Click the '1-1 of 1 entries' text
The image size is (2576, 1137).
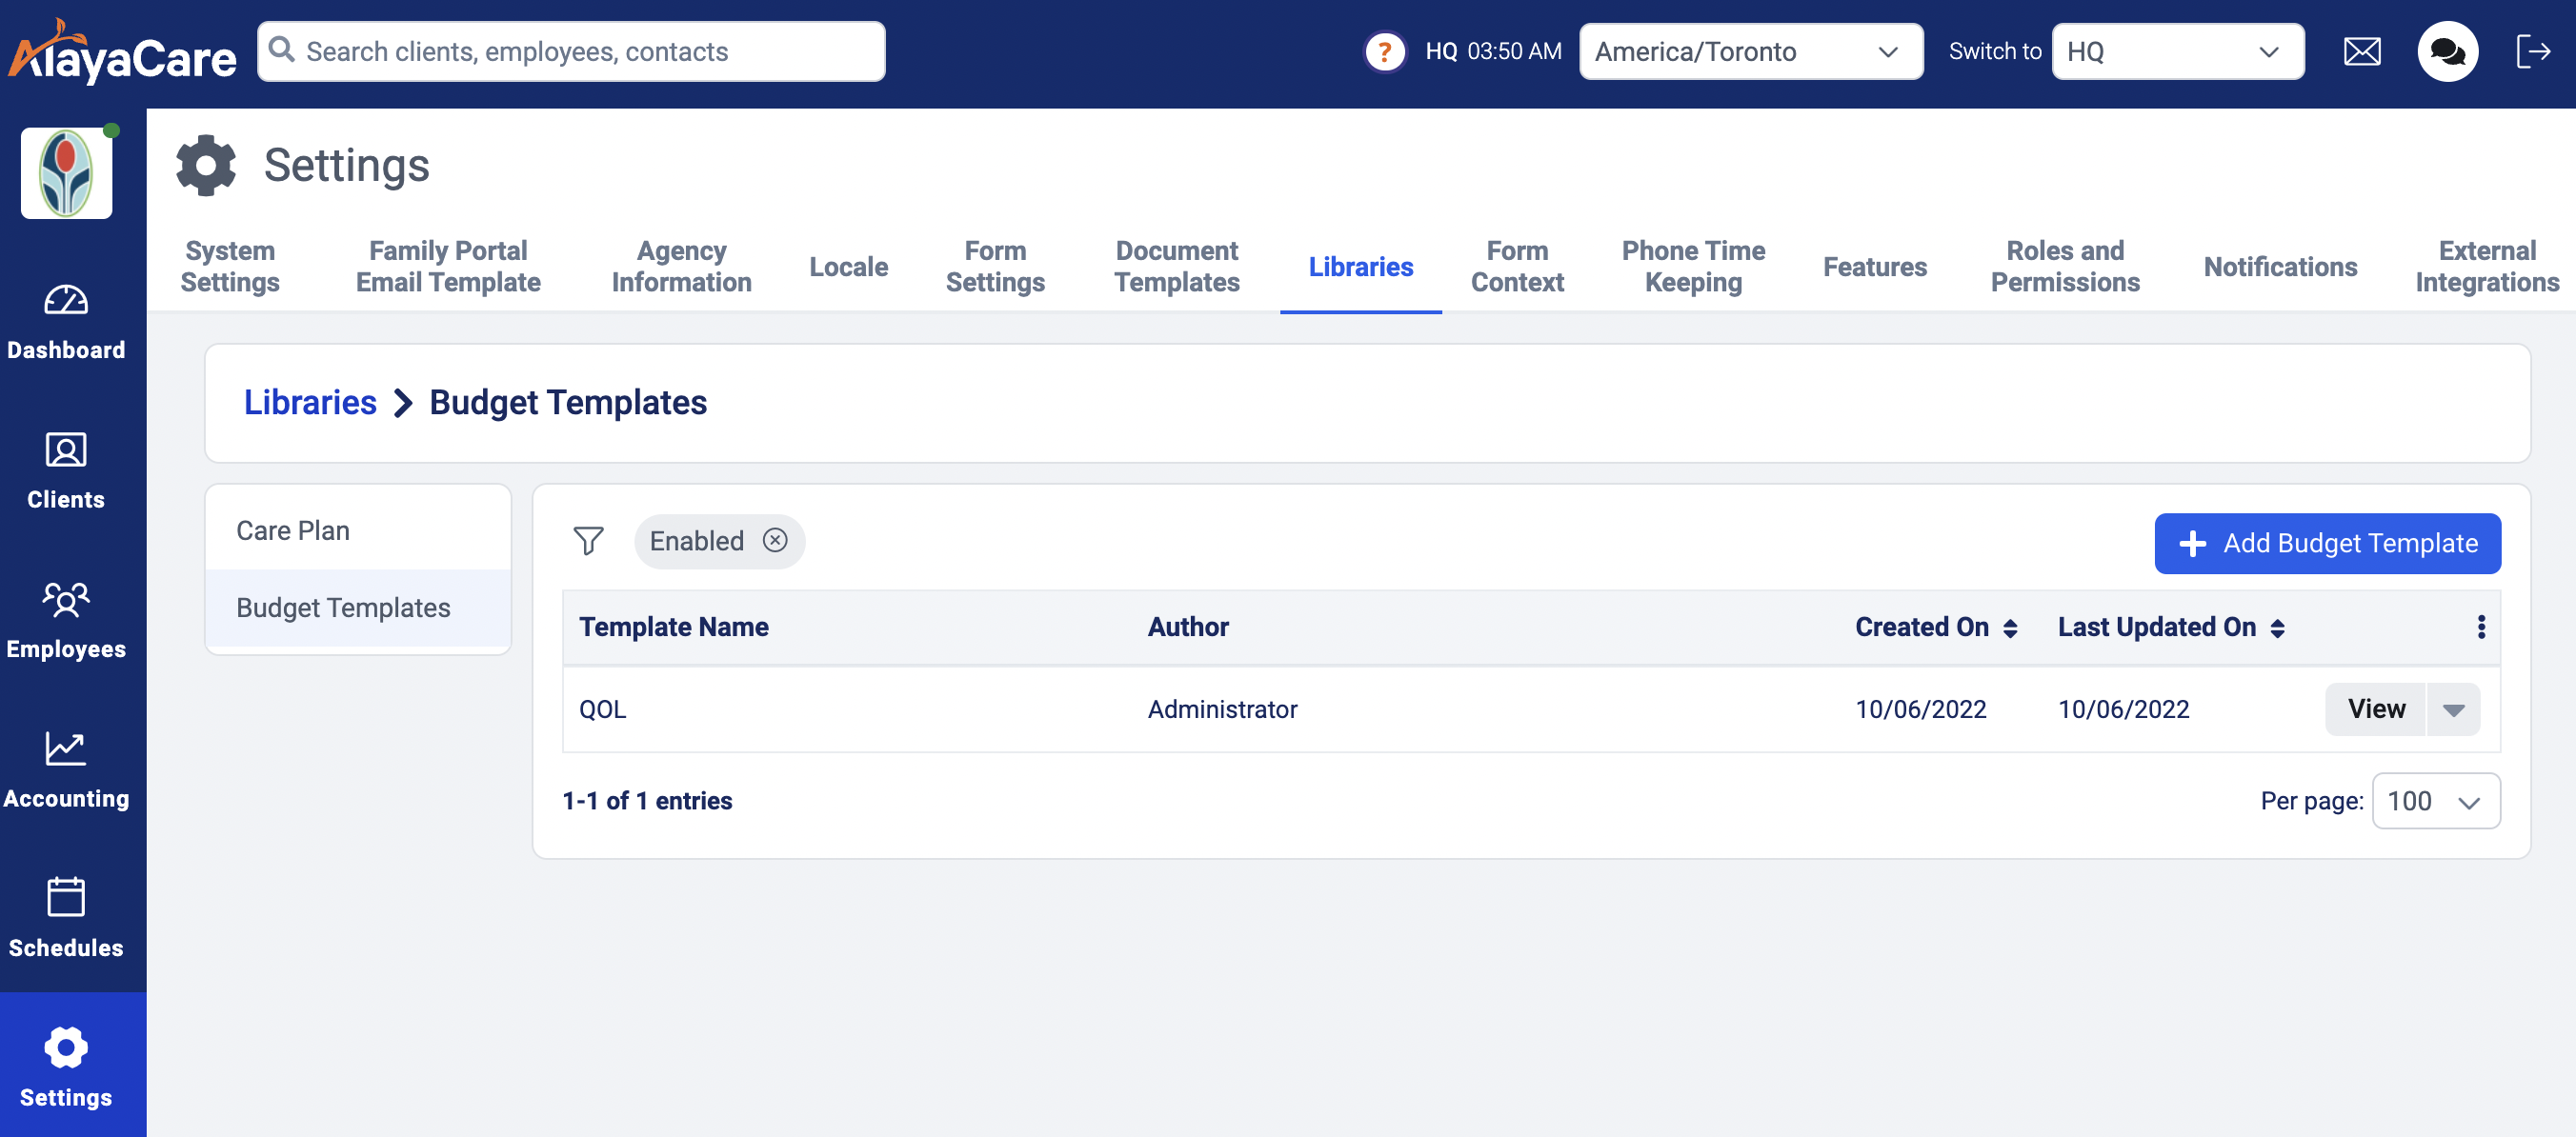[647, 801]
